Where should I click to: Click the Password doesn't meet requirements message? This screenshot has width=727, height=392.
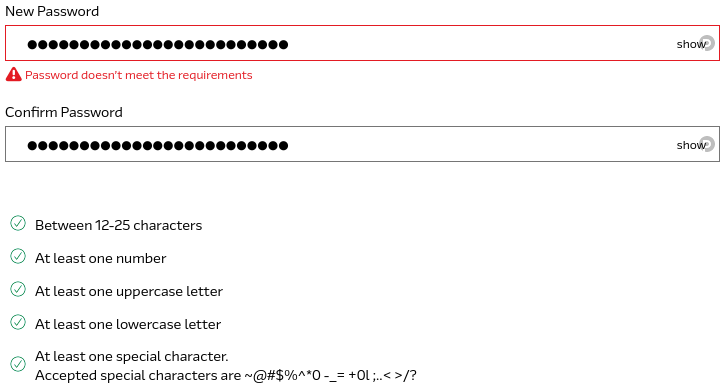coord(139,75)
